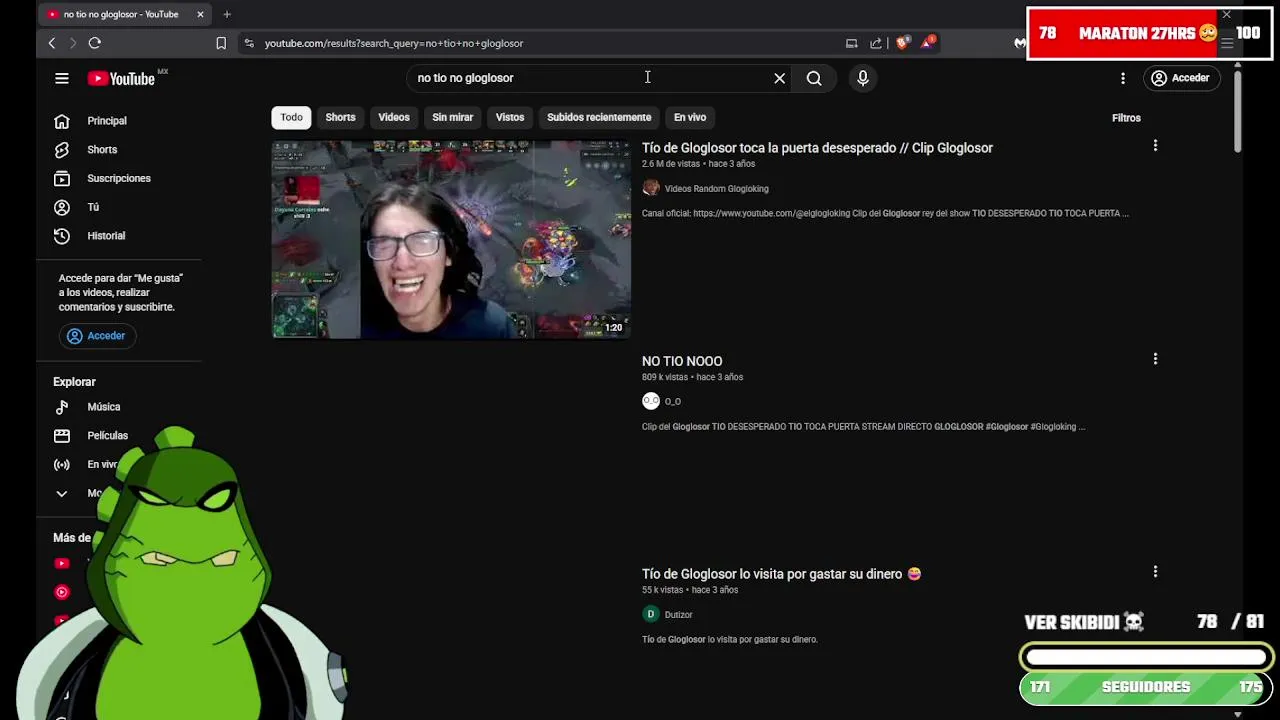This screenshot has height=720, width=1280.
Task: Click the '2.6 M de vistas' text
Action: (x=671, y=164)
